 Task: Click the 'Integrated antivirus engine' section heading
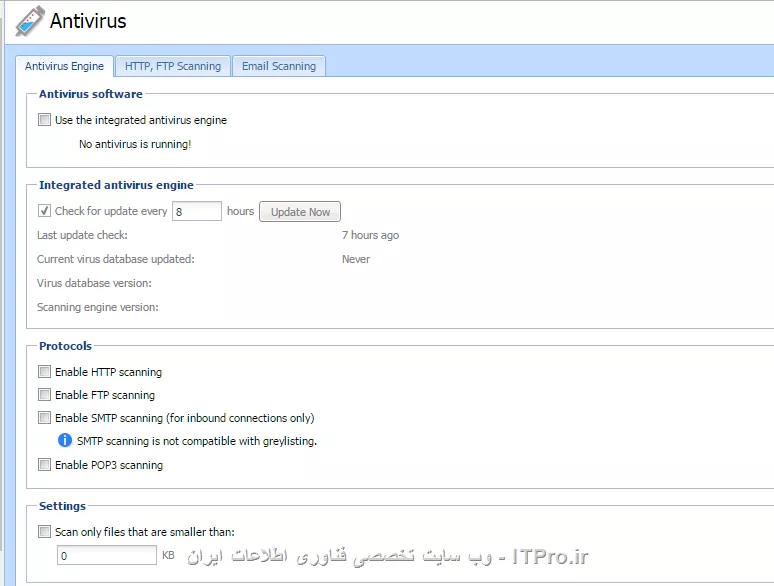[x=116, y=185]
